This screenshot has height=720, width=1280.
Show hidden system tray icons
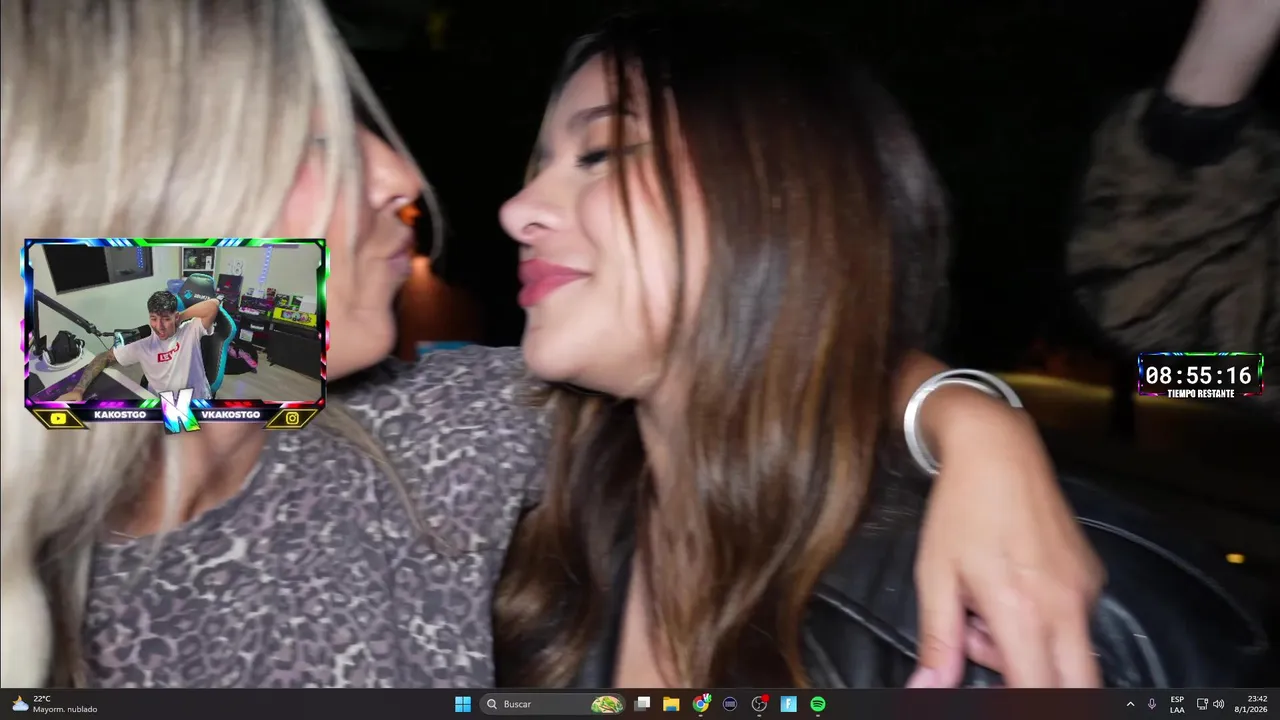point(1130,704)
